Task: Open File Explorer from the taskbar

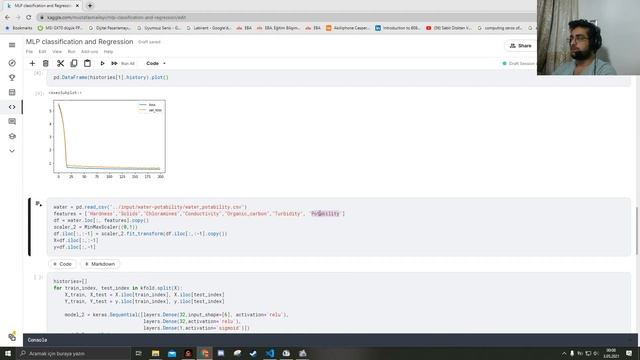Action: [x=156, y=353]
